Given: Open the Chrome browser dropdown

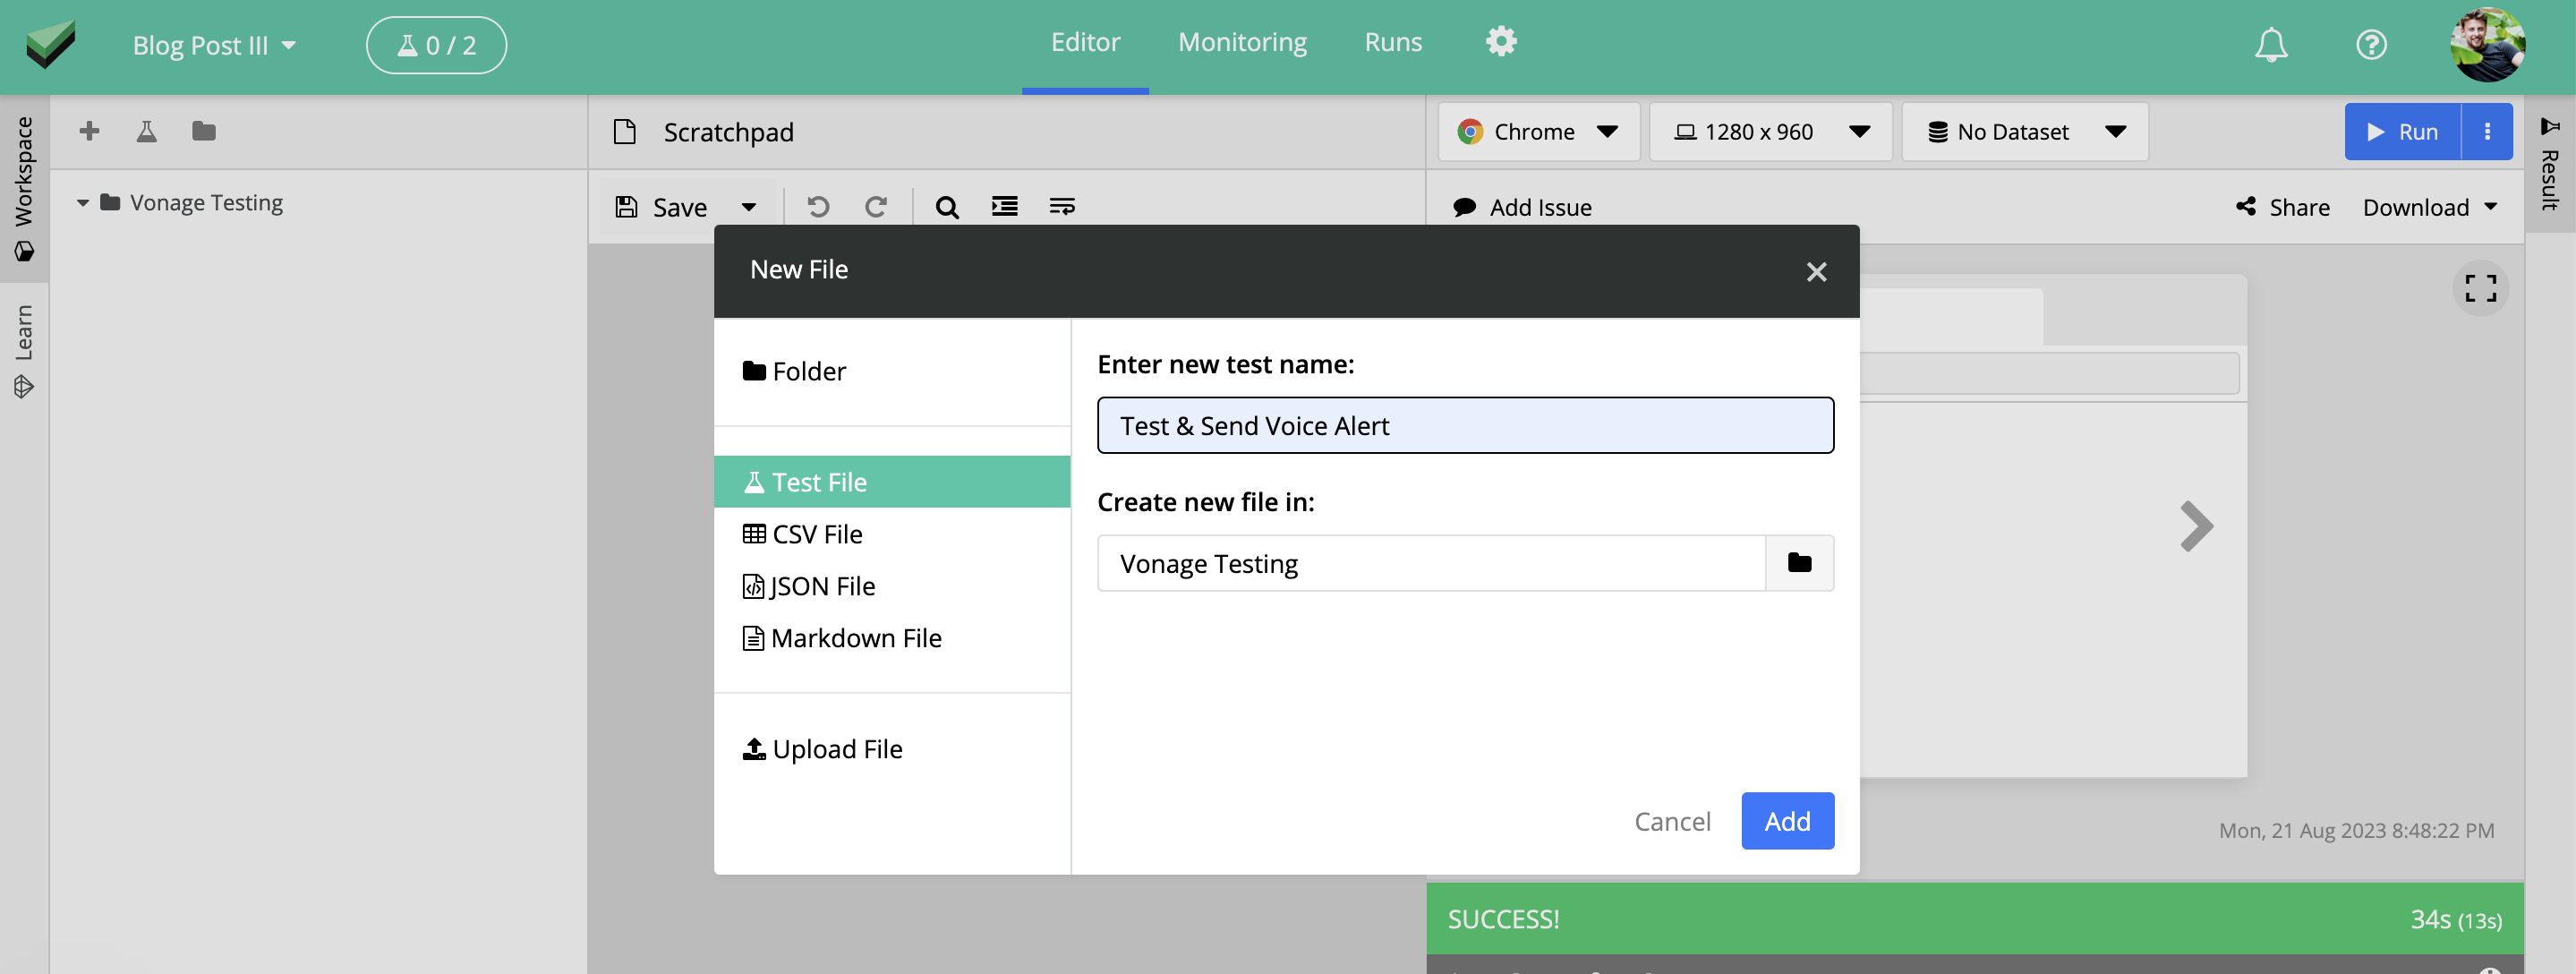Looking at the screenshot, I should click(1538, 132).
